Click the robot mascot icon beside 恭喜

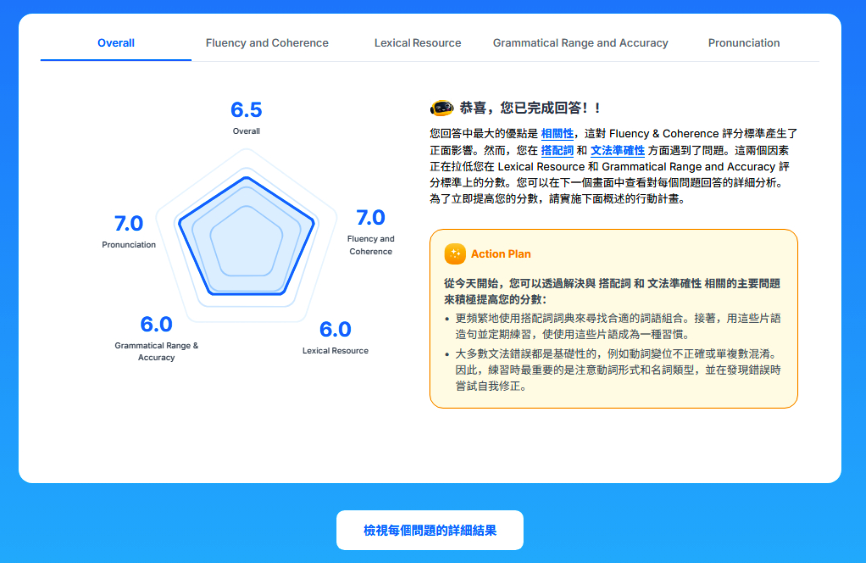click(441, 108)
